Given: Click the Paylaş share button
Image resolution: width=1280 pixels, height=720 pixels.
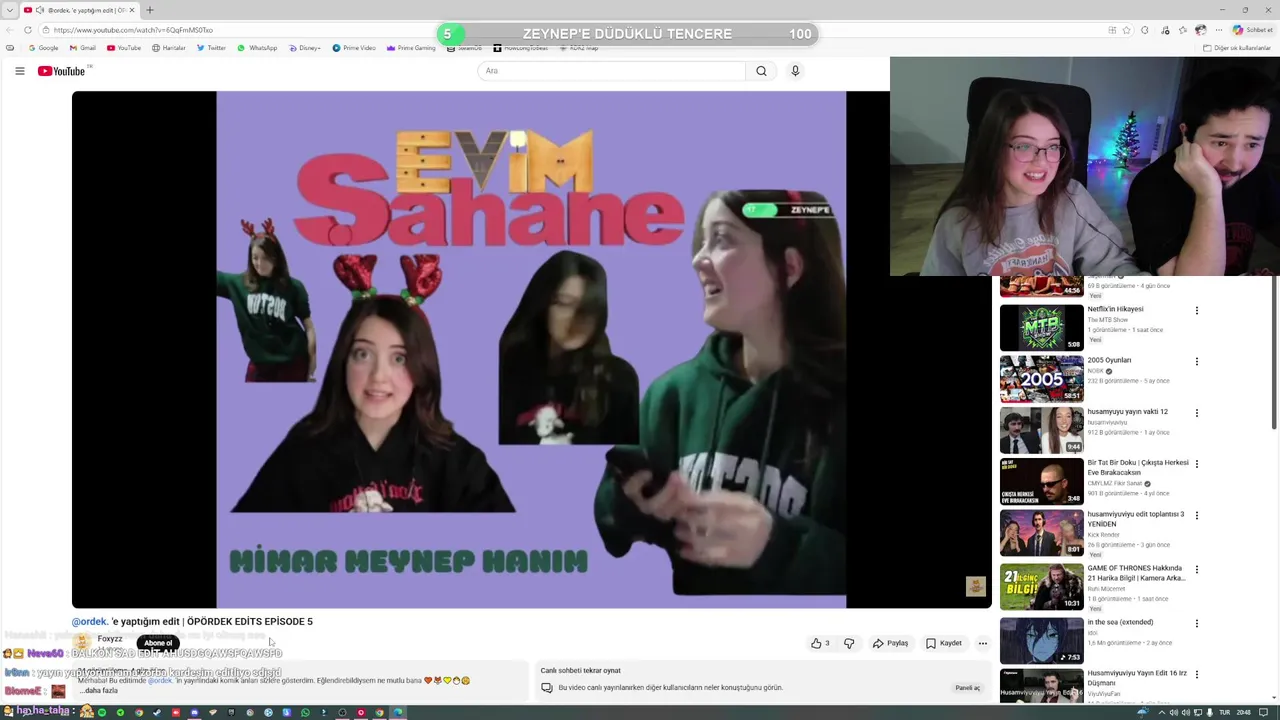Looking at the screenshot, I should 890,643.
